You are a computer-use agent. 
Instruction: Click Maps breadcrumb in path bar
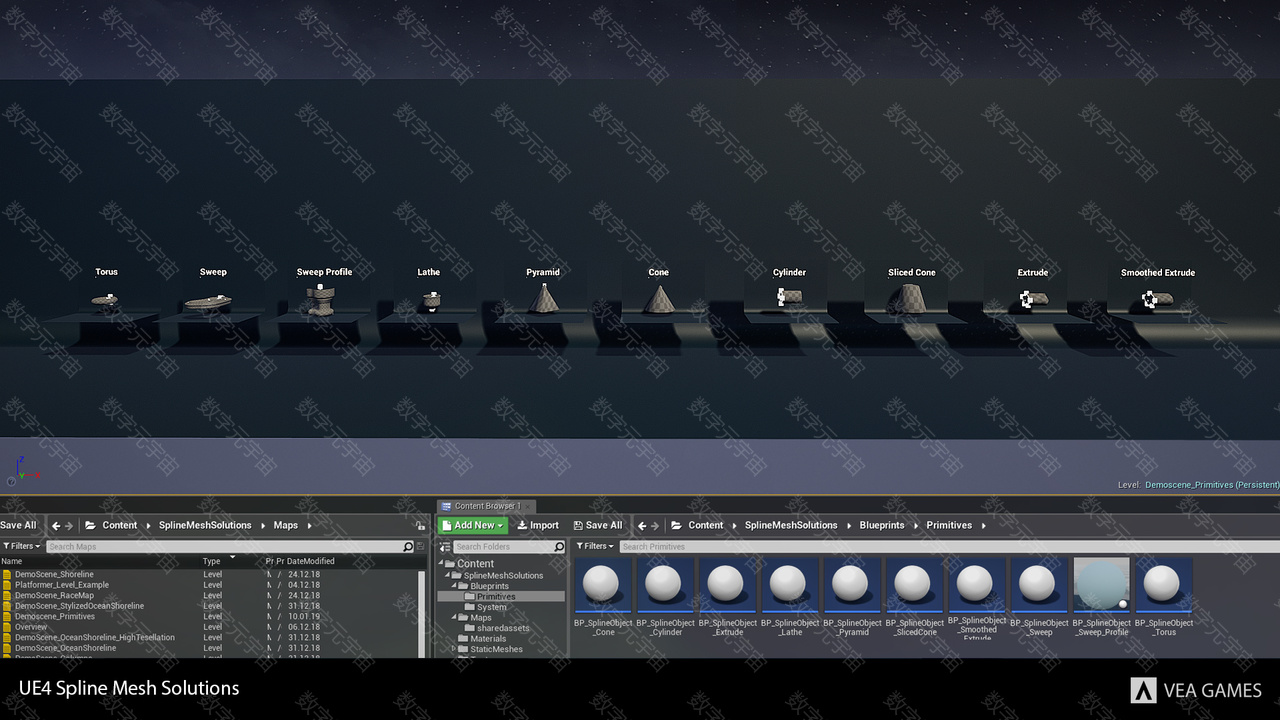tap(286, 525)
